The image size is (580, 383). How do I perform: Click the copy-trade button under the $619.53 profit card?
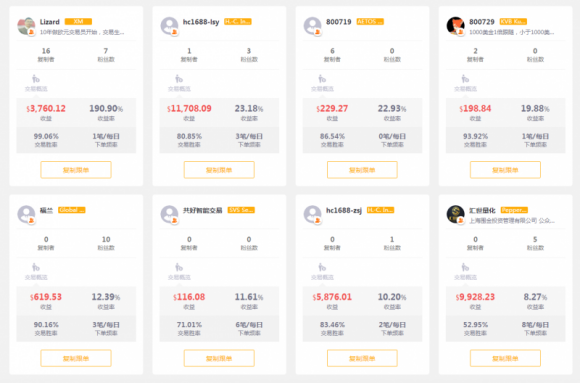(76, 358)
